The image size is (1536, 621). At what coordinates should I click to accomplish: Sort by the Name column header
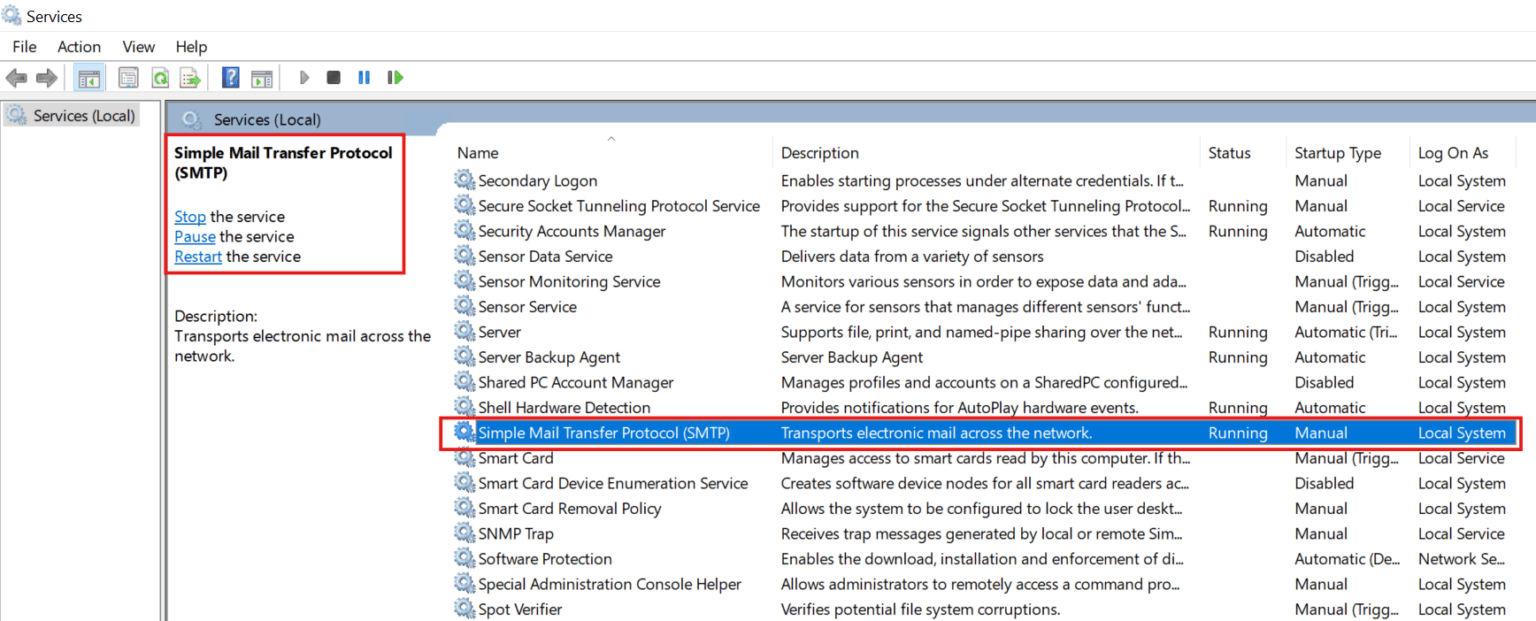[x=478, y=153]
